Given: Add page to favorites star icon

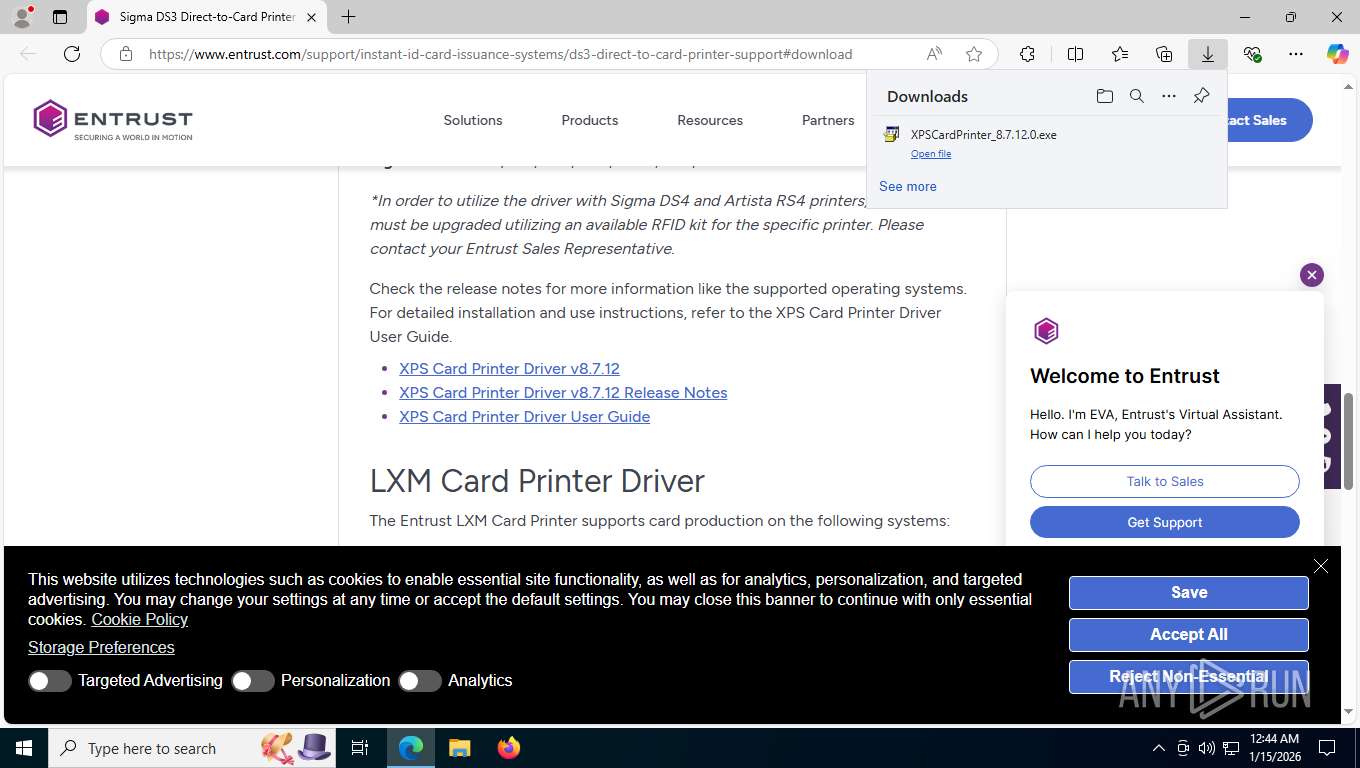Looking at the screenshot, I should [x=974, y=54].
